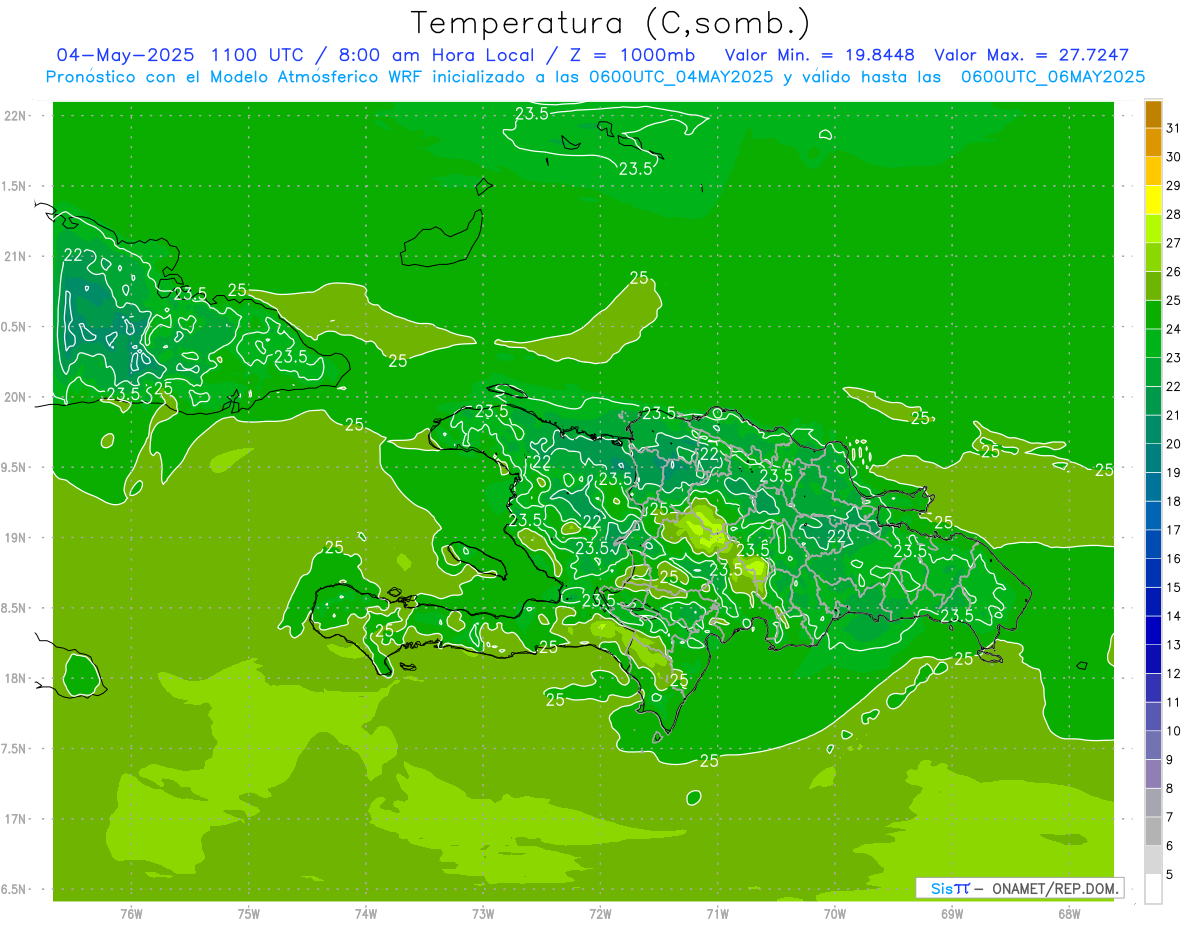Click the color bar legend value '5'

1170,874
